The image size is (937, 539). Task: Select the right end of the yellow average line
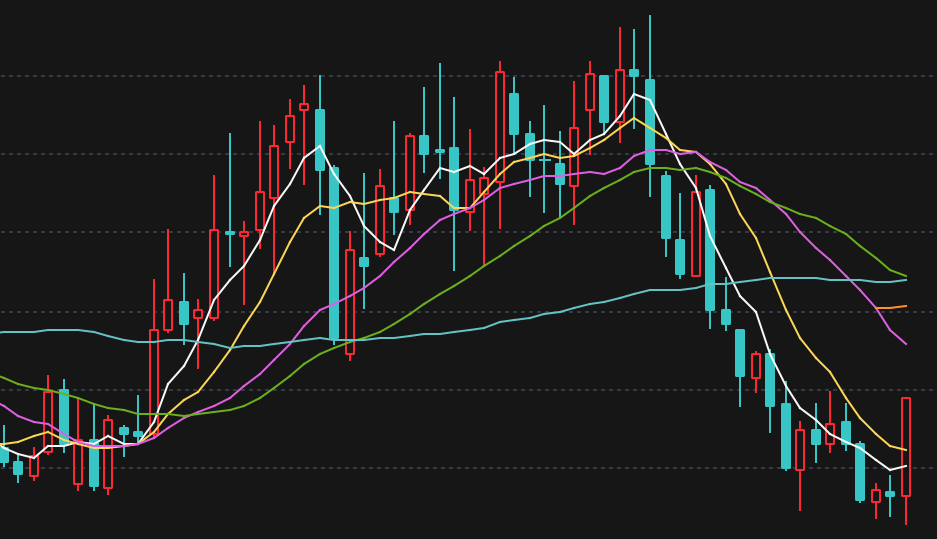click(906, 449)
